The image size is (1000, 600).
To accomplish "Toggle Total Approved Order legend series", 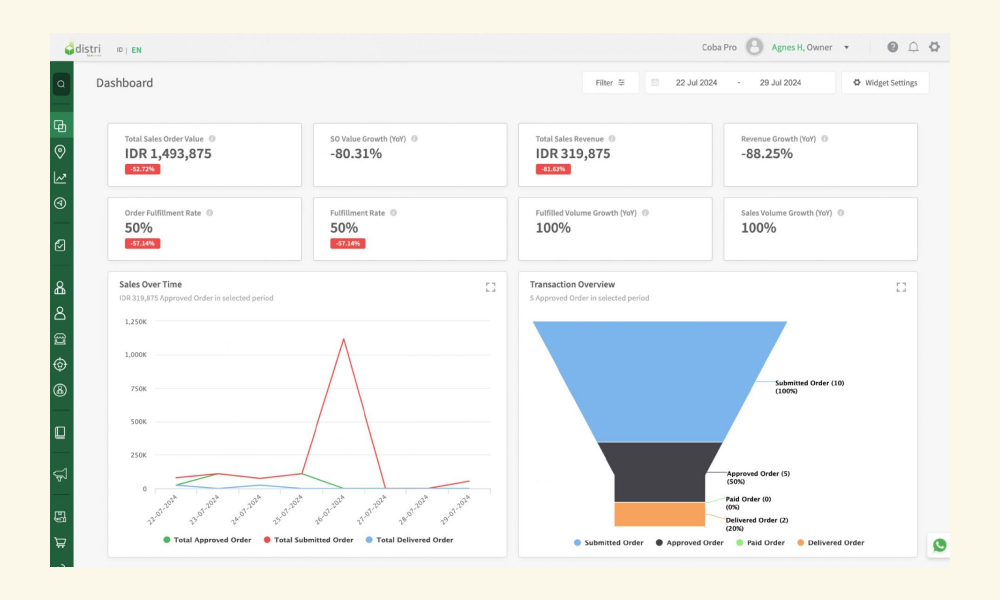I will pos(207,540).
